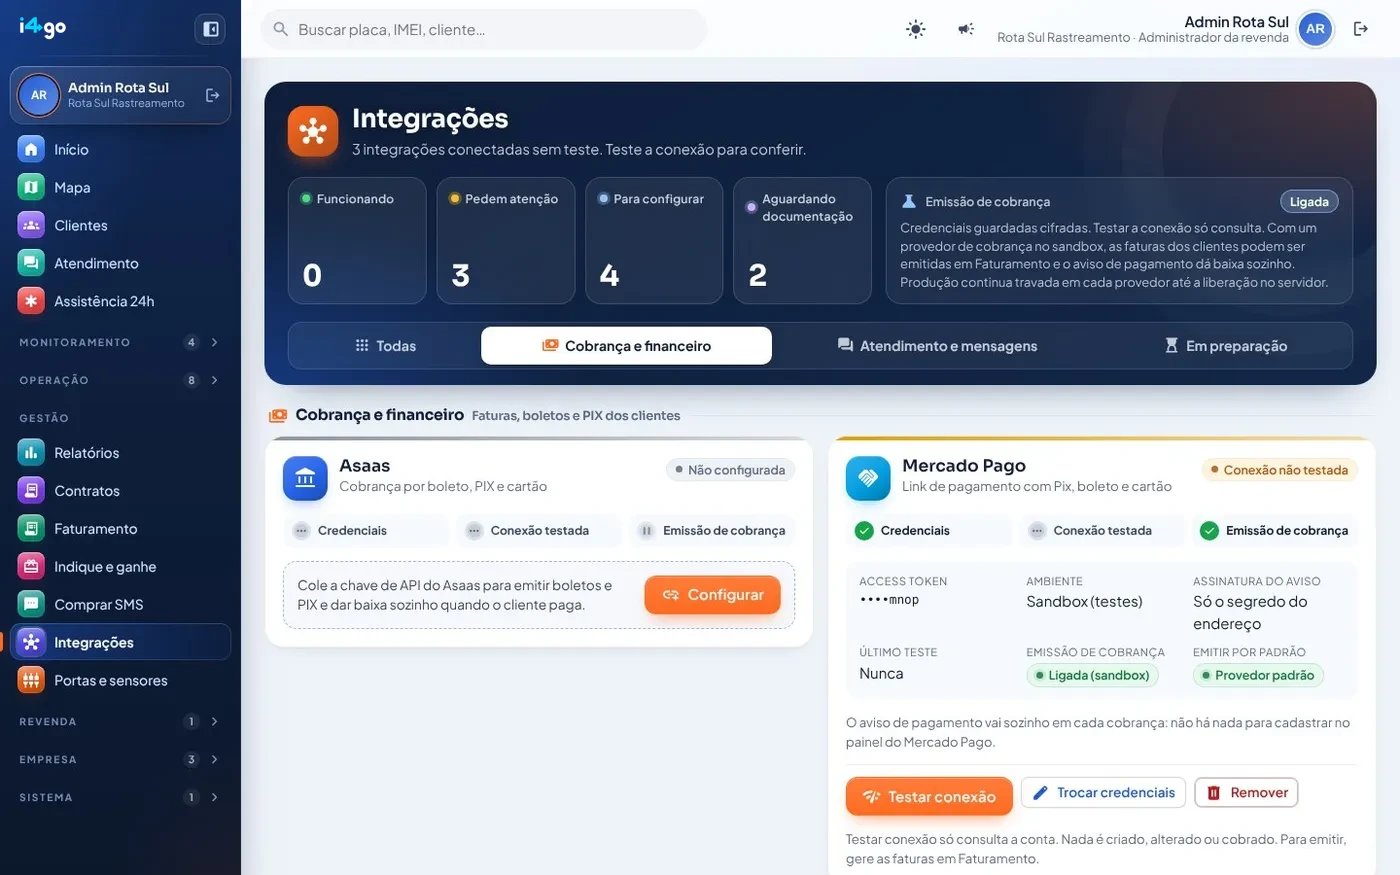Click Trocar credenciais

click(1103, 792)
